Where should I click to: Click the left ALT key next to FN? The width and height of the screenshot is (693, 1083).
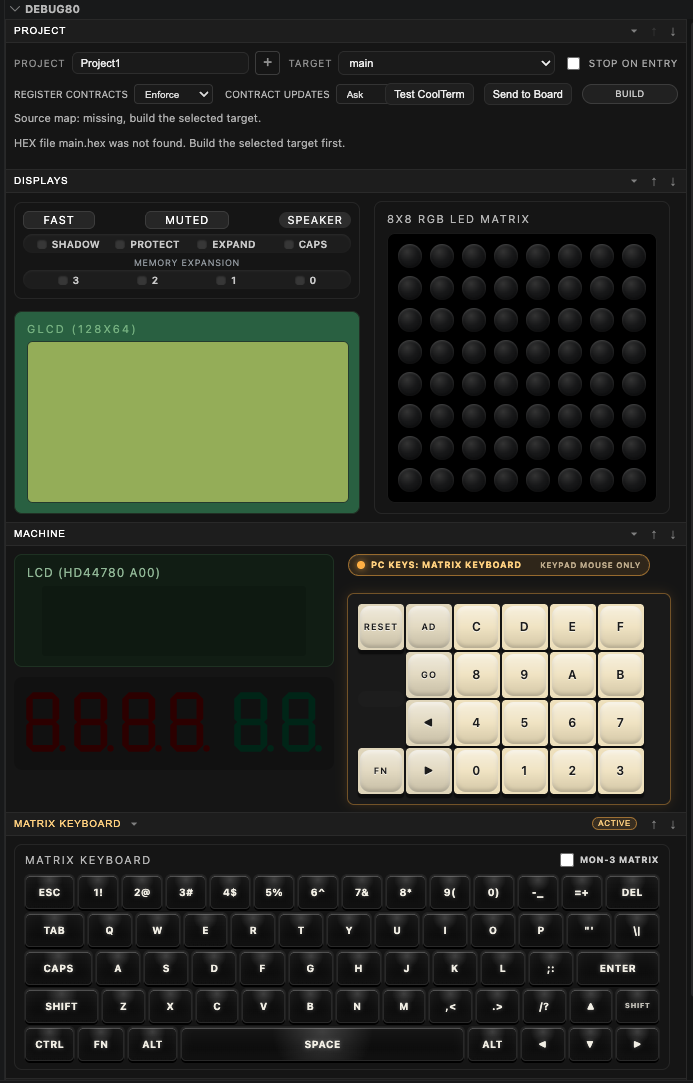click(x=152, y=1044)
